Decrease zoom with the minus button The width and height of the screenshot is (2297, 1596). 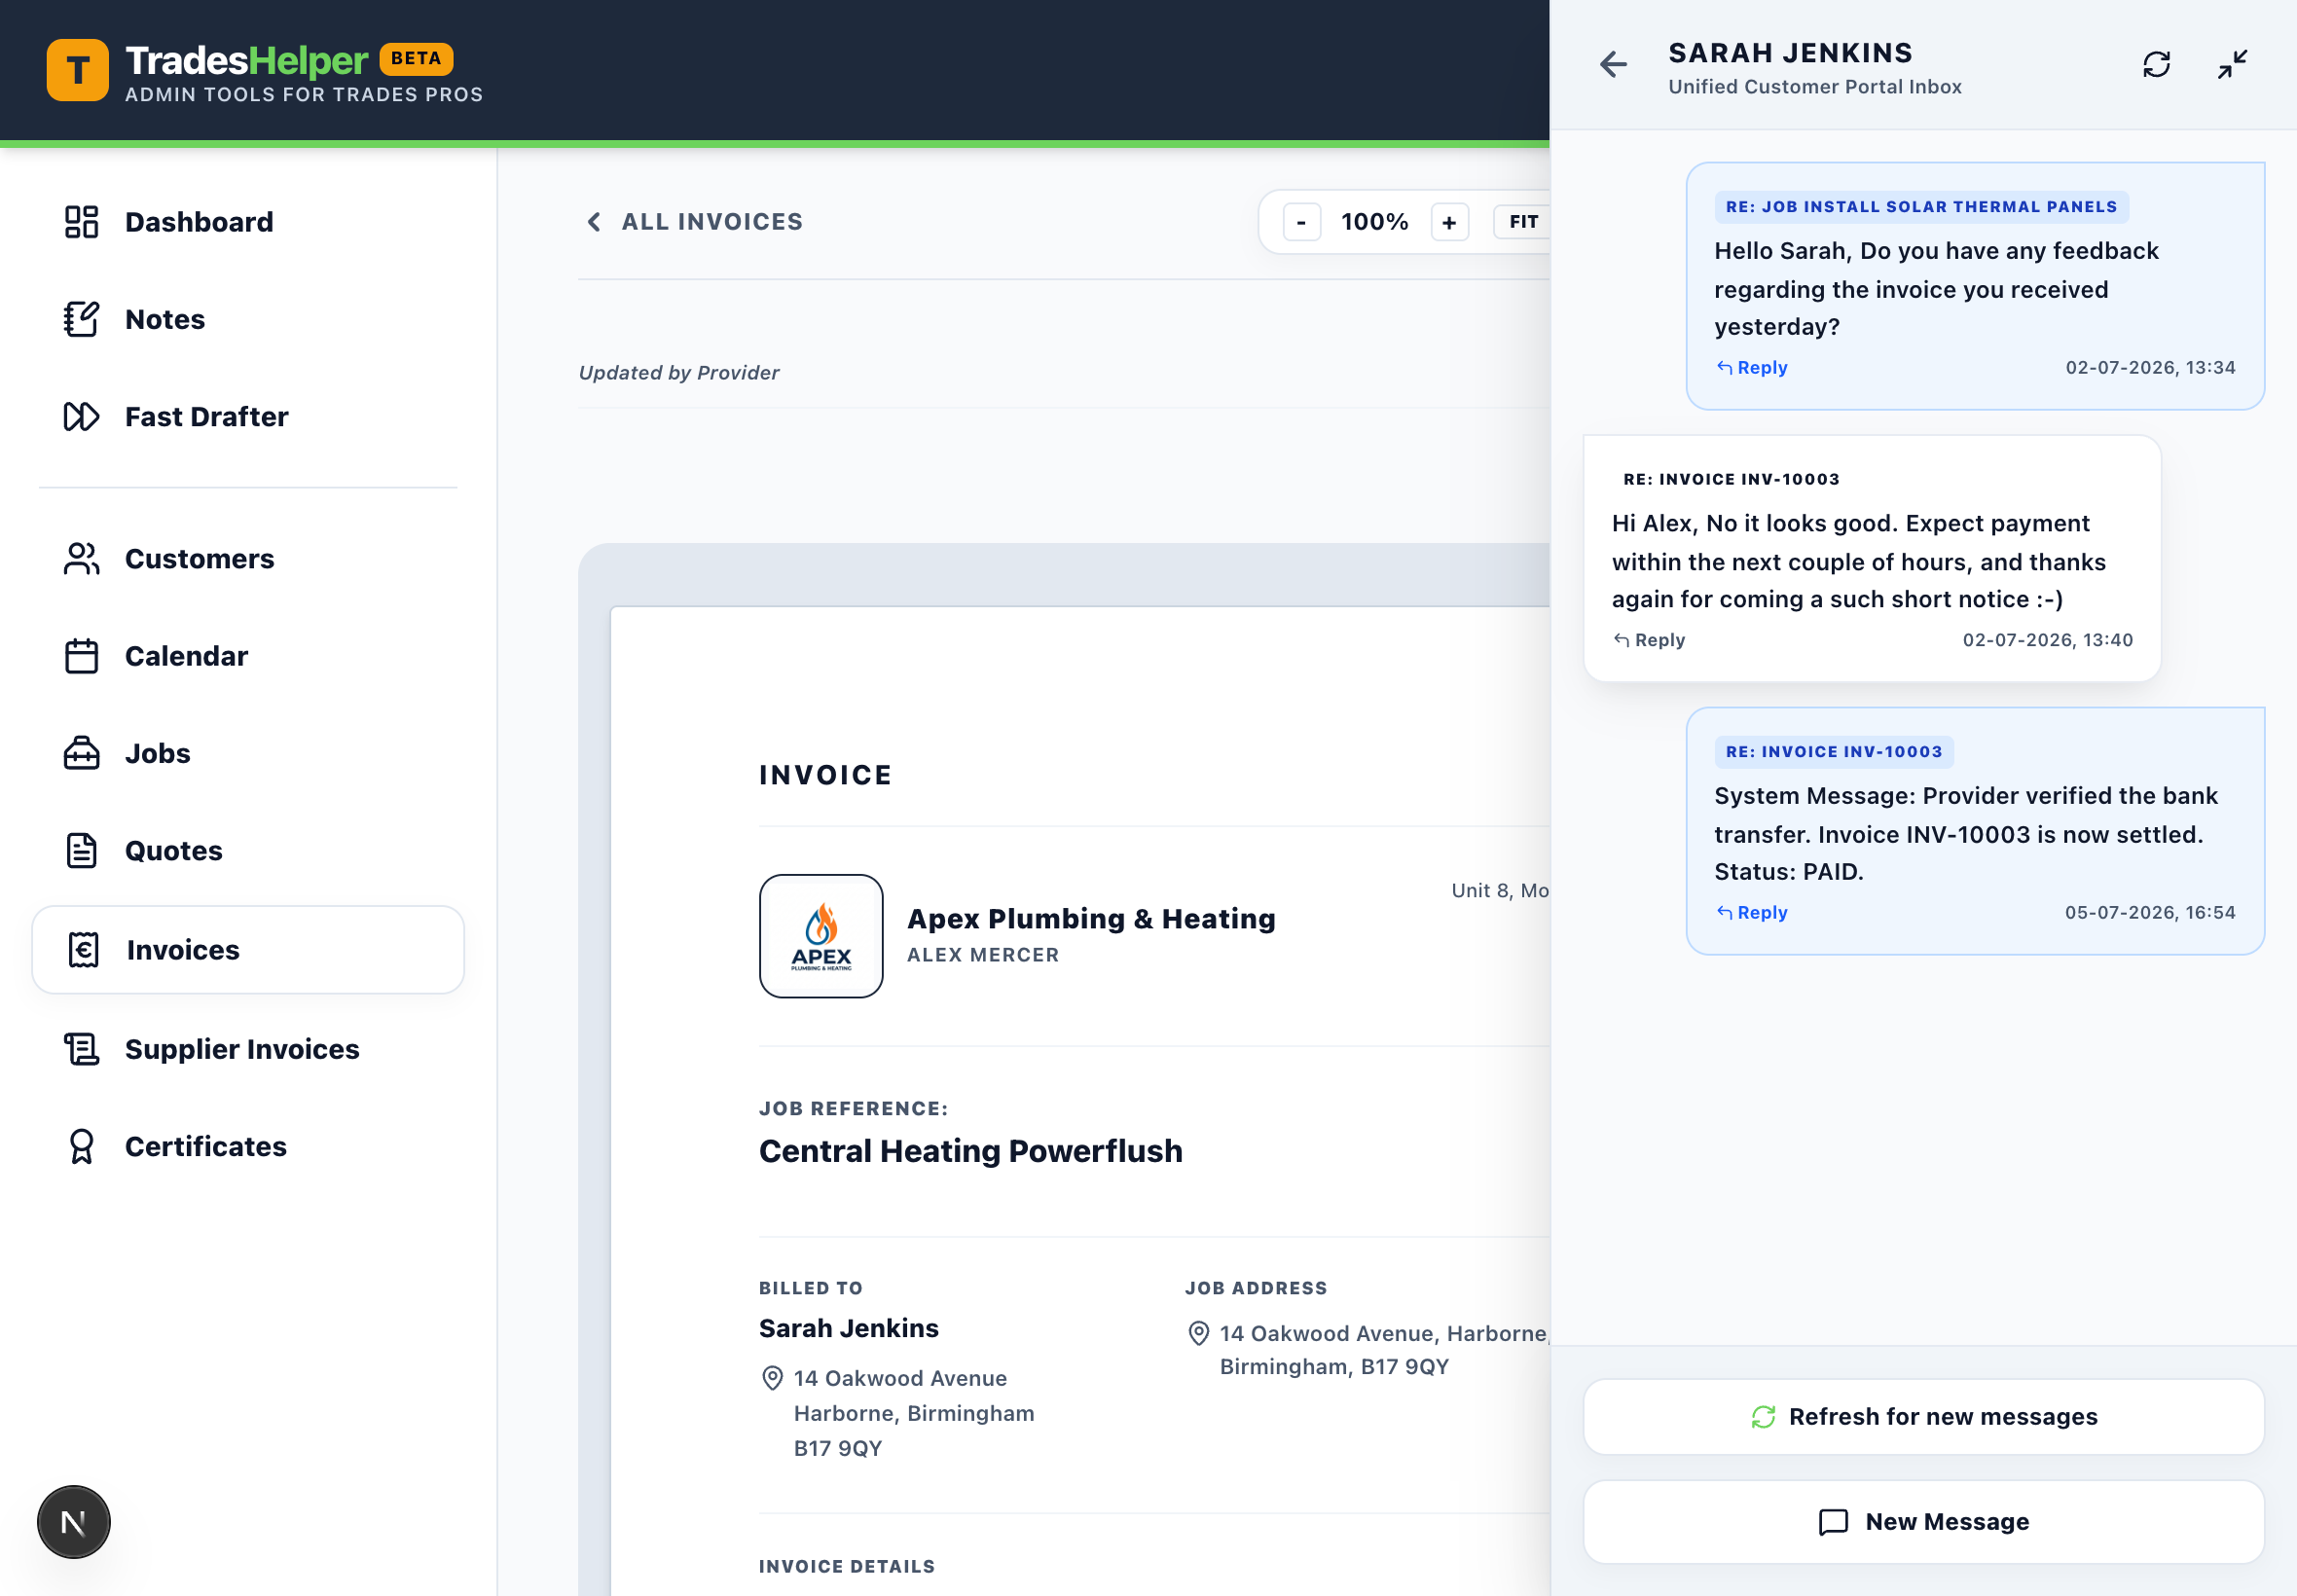1301,222
